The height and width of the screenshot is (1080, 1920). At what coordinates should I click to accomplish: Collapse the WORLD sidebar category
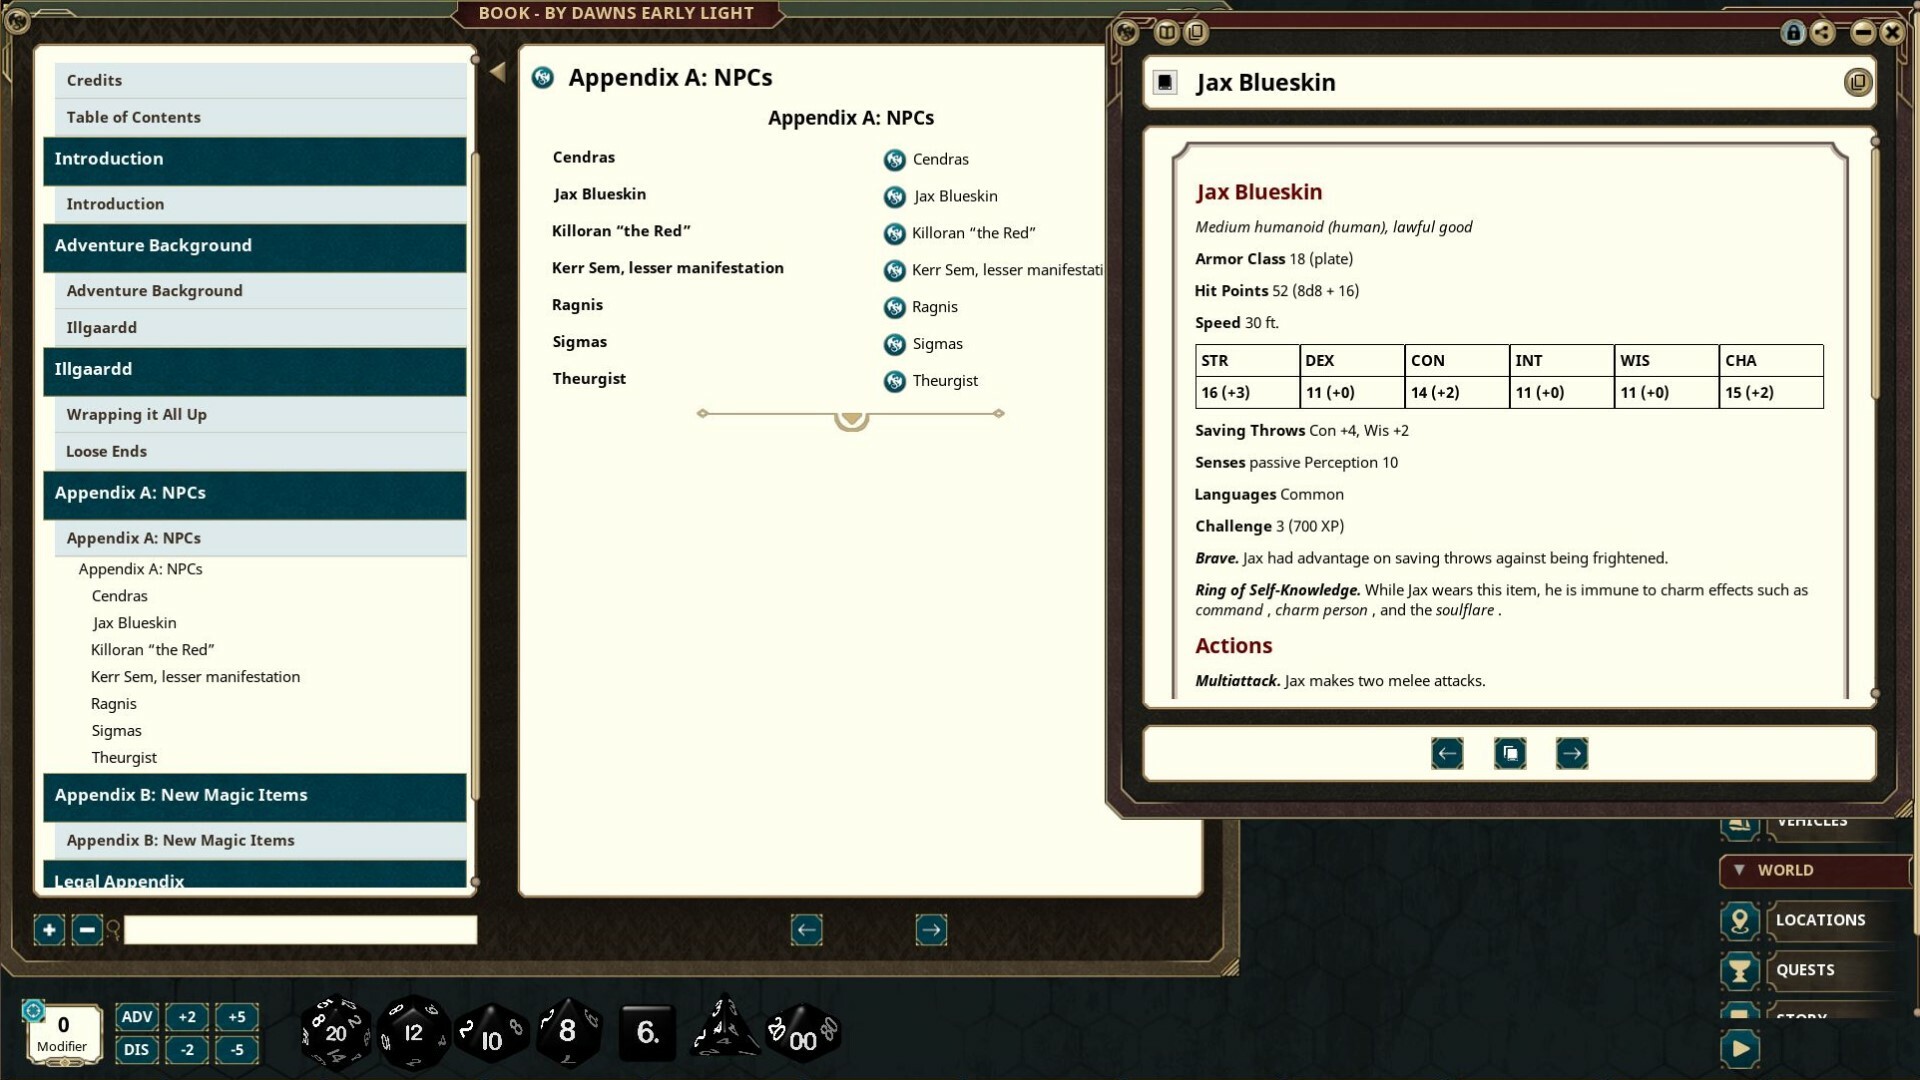[x=1739, y=870]
